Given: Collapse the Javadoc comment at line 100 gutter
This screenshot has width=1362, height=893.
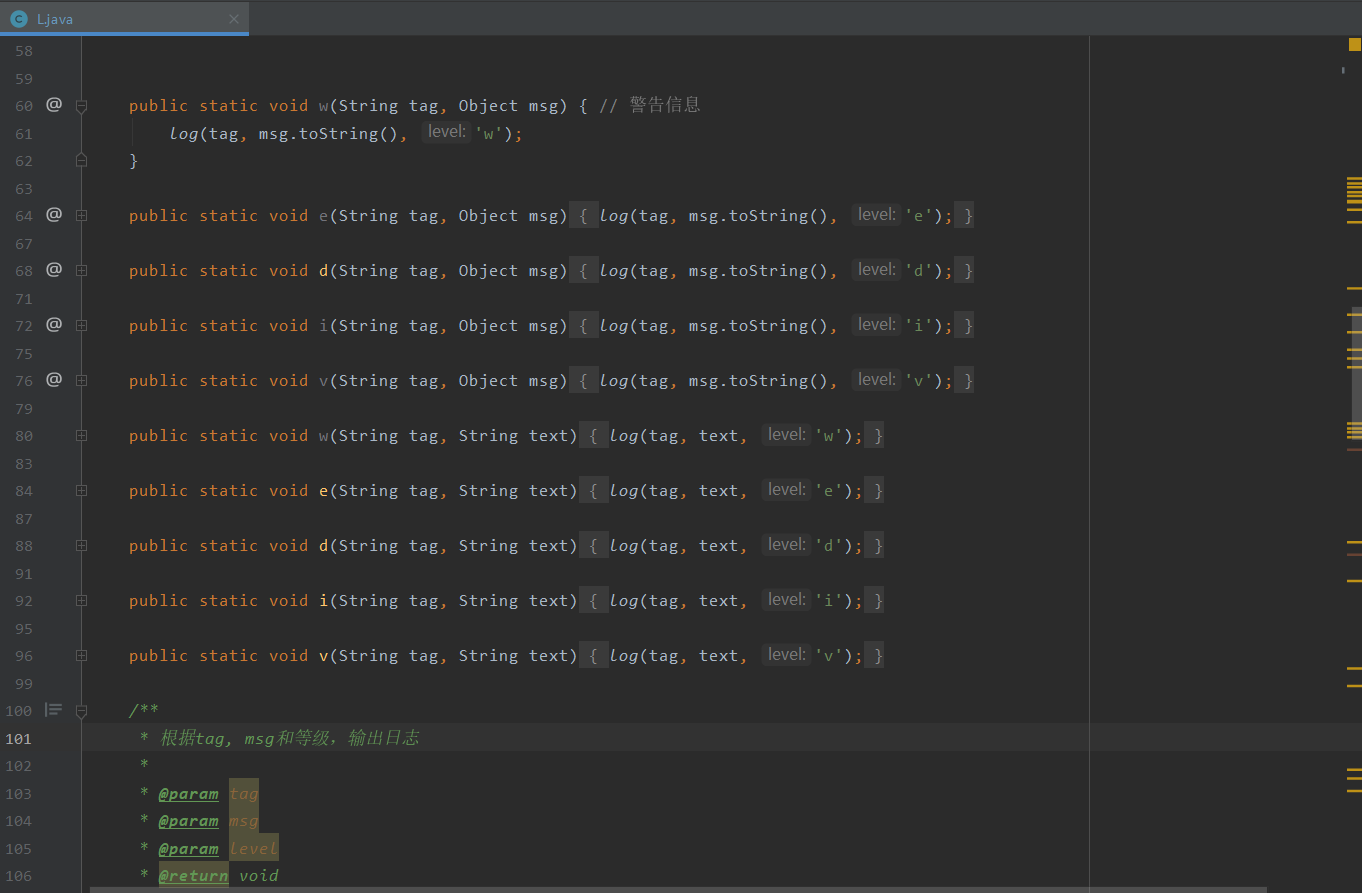Looking at the screenshot, I should (x=82, y=710).
